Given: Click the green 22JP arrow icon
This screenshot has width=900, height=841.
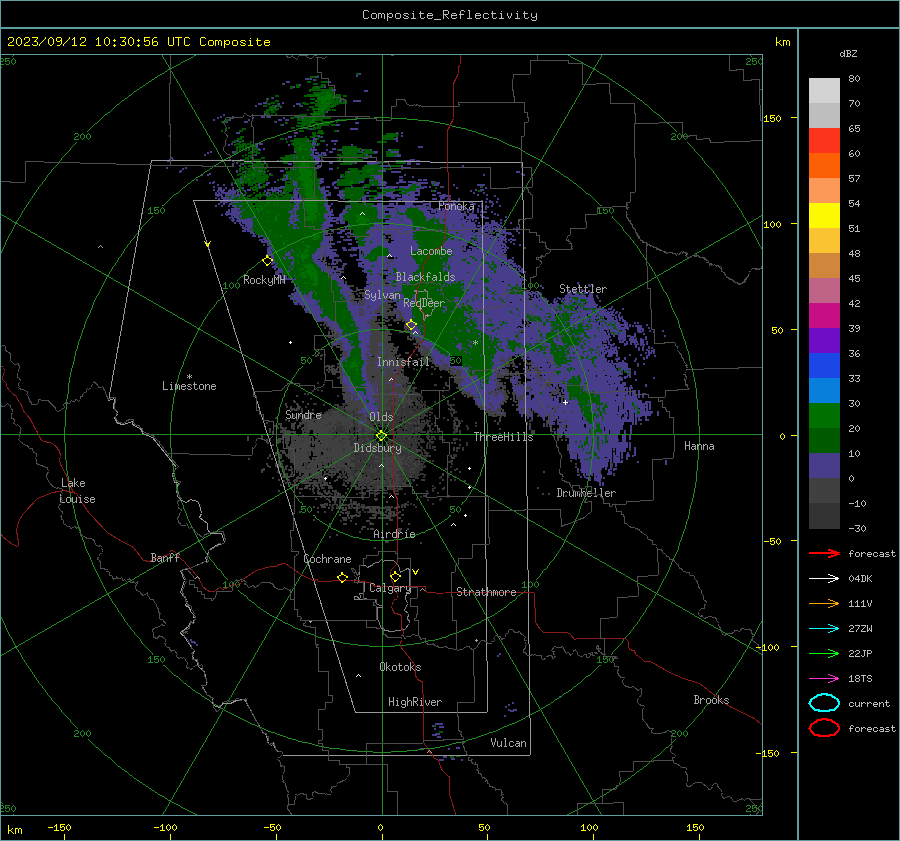Looking at the screenshot, I should click(x=824, y=653).
